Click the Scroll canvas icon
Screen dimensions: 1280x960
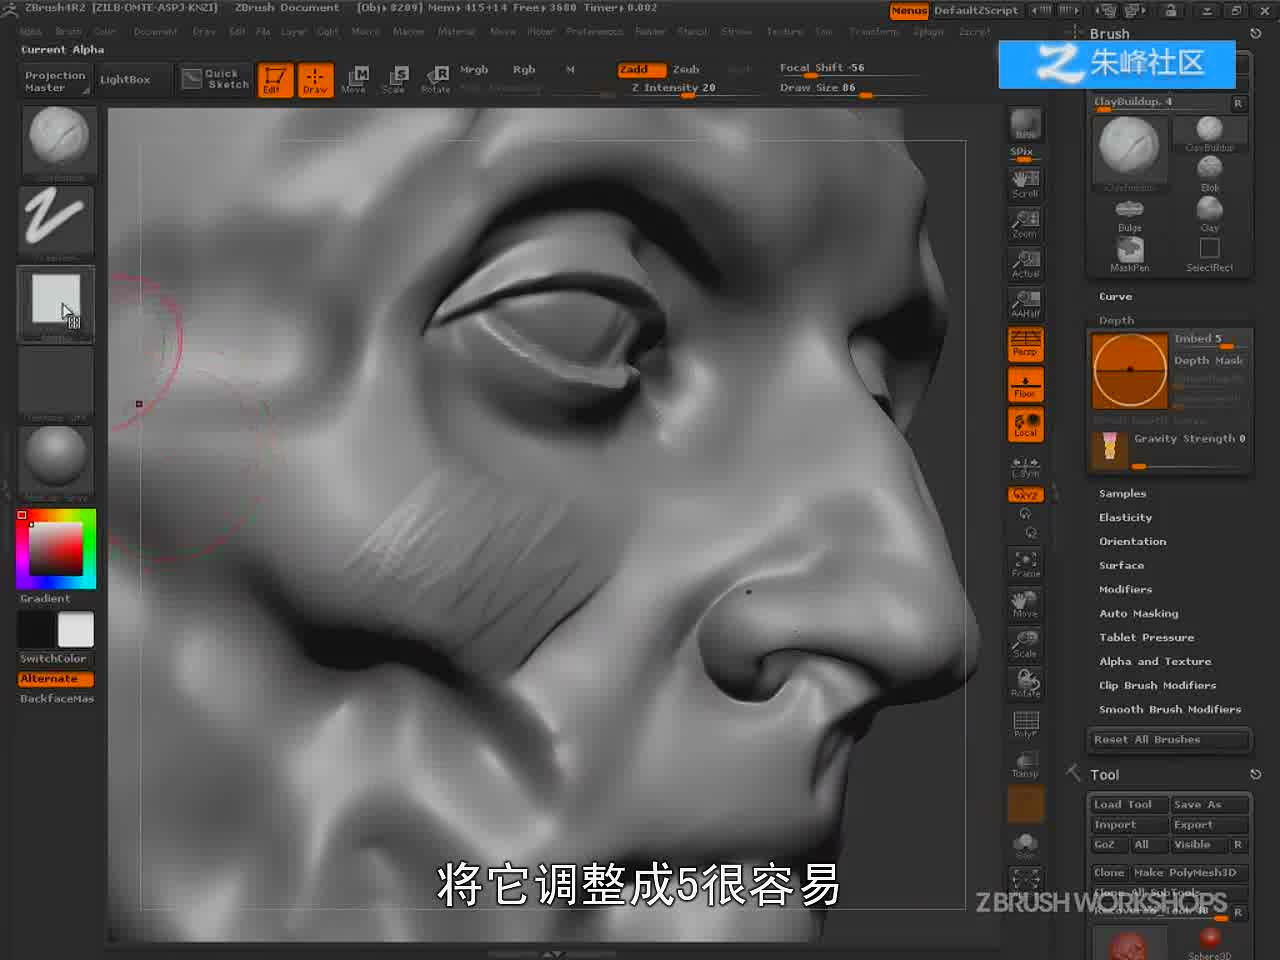(x=1025, y=182)
